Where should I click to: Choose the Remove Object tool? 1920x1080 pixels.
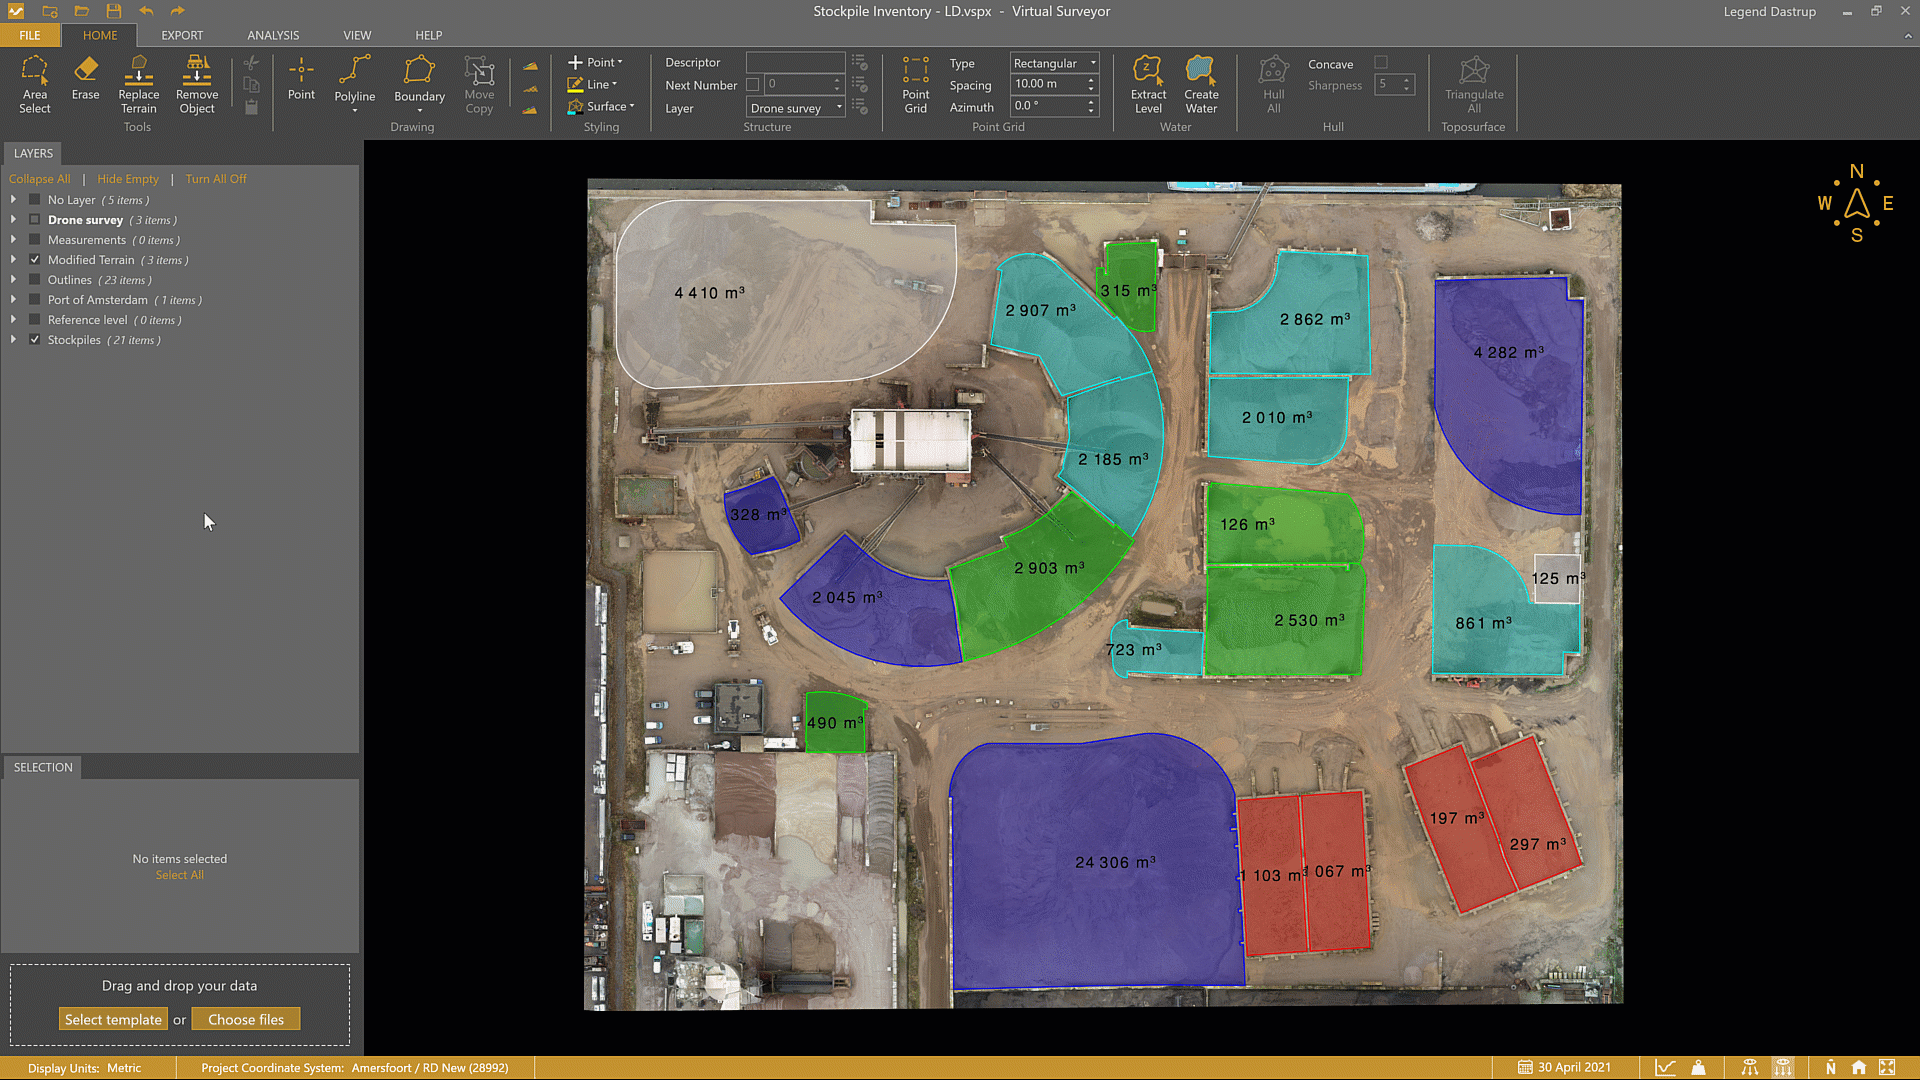coord(197,84)
